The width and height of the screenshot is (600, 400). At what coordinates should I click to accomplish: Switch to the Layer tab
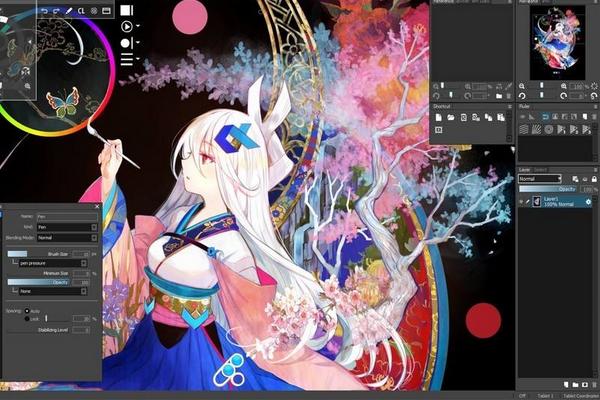[x=524, y=170]
